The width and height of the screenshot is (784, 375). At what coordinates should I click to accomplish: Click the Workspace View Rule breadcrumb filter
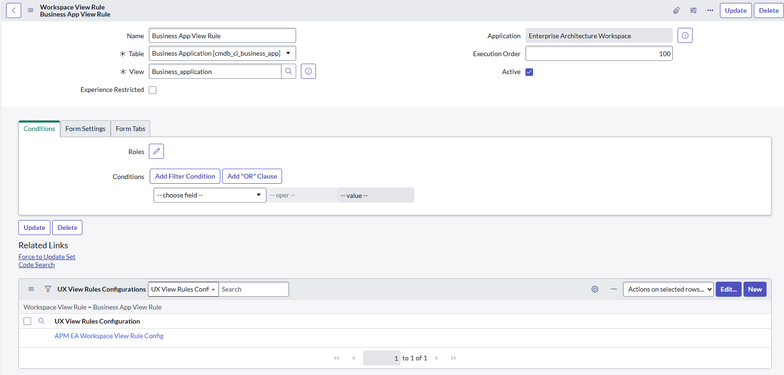(x=92, y=307)
